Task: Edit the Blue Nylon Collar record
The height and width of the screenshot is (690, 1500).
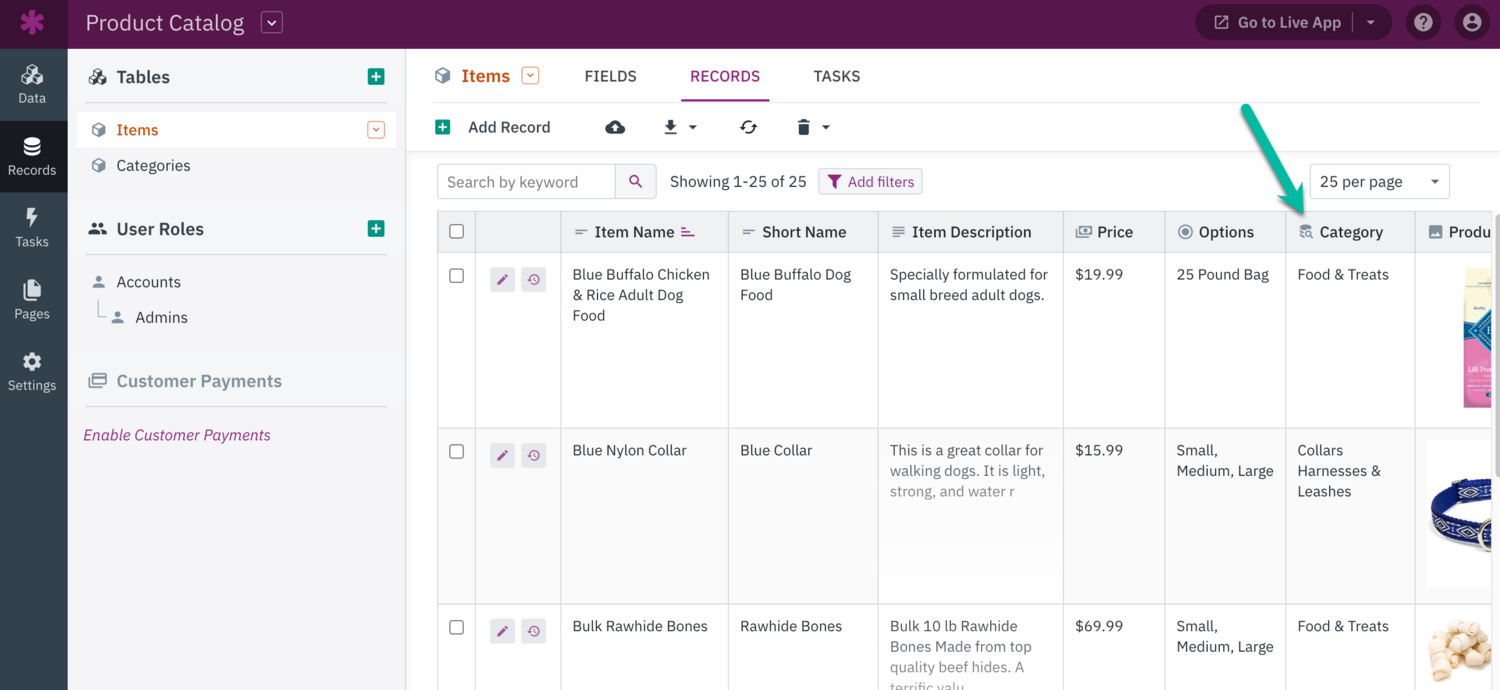Action: pyautogui.click(x=502, y=455)
